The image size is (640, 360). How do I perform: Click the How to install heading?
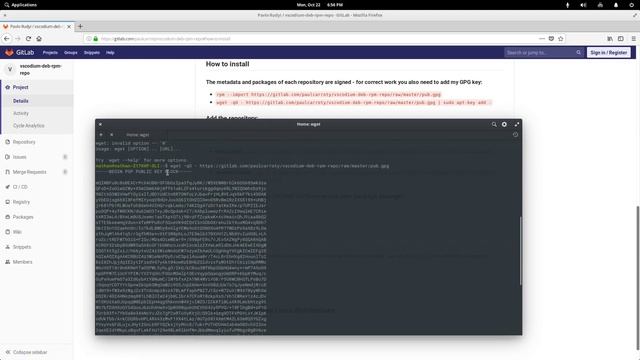227,64
